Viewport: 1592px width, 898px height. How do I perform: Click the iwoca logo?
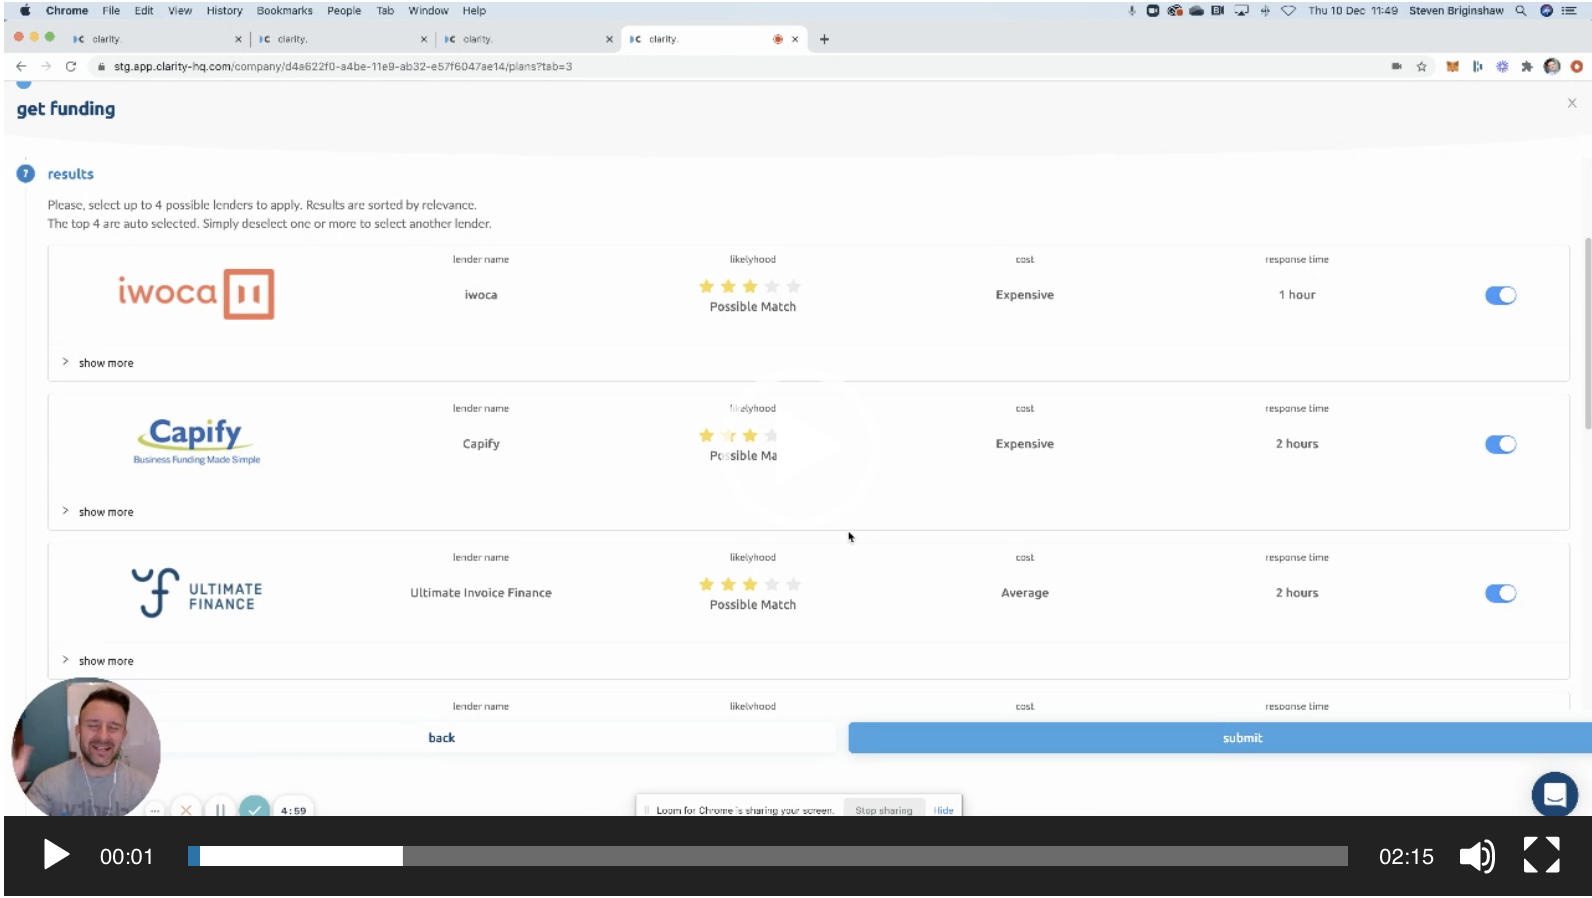point(196,294)
